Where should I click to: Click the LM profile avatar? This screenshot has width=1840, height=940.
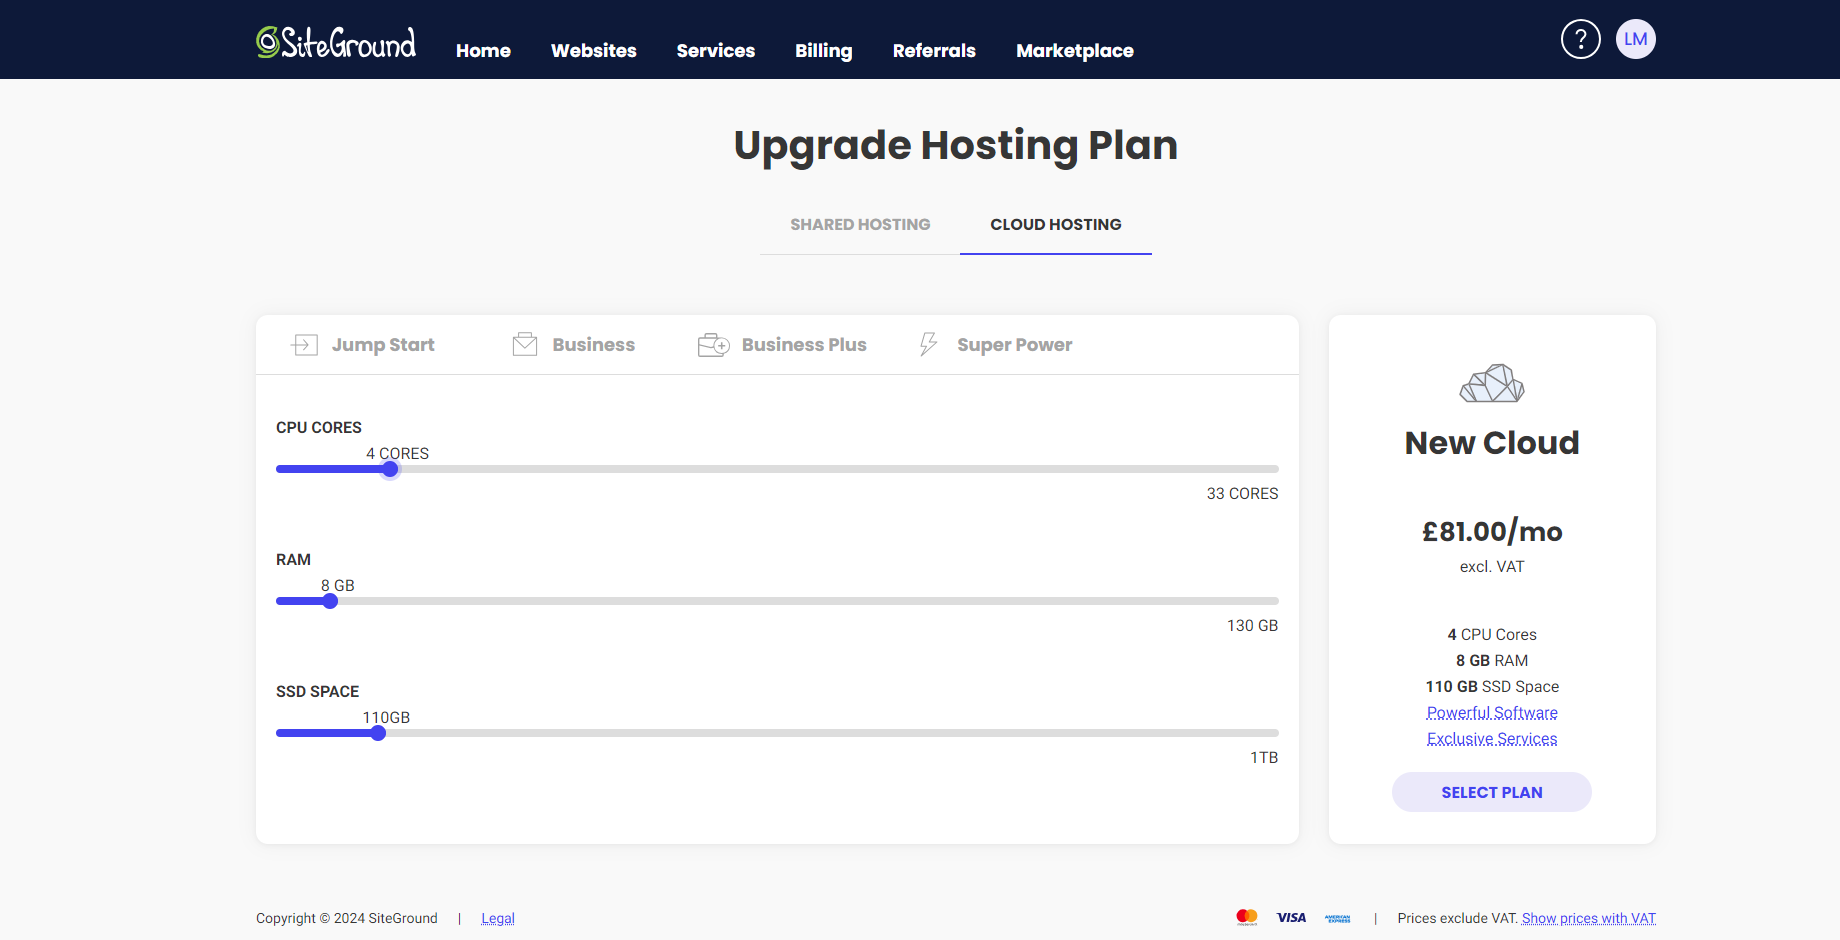[x=1636, y=39]
